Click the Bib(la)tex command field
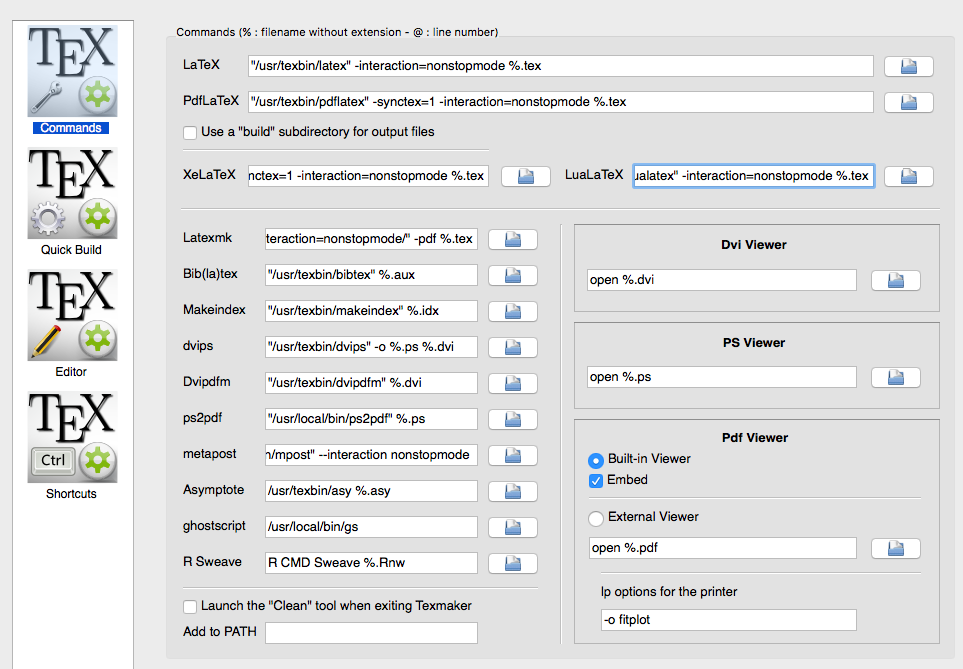This screenshot has width=963, height=669. (372, 275)
